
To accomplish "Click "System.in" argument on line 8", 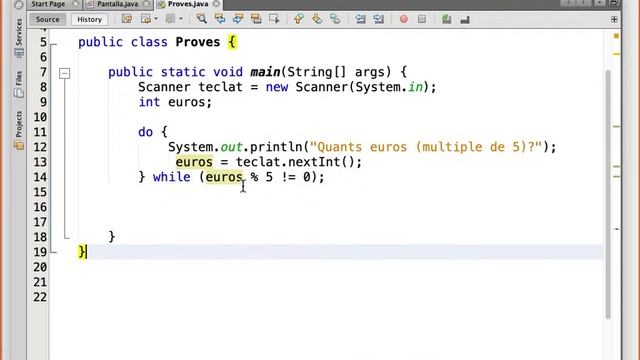I will [x=389, y=87].
